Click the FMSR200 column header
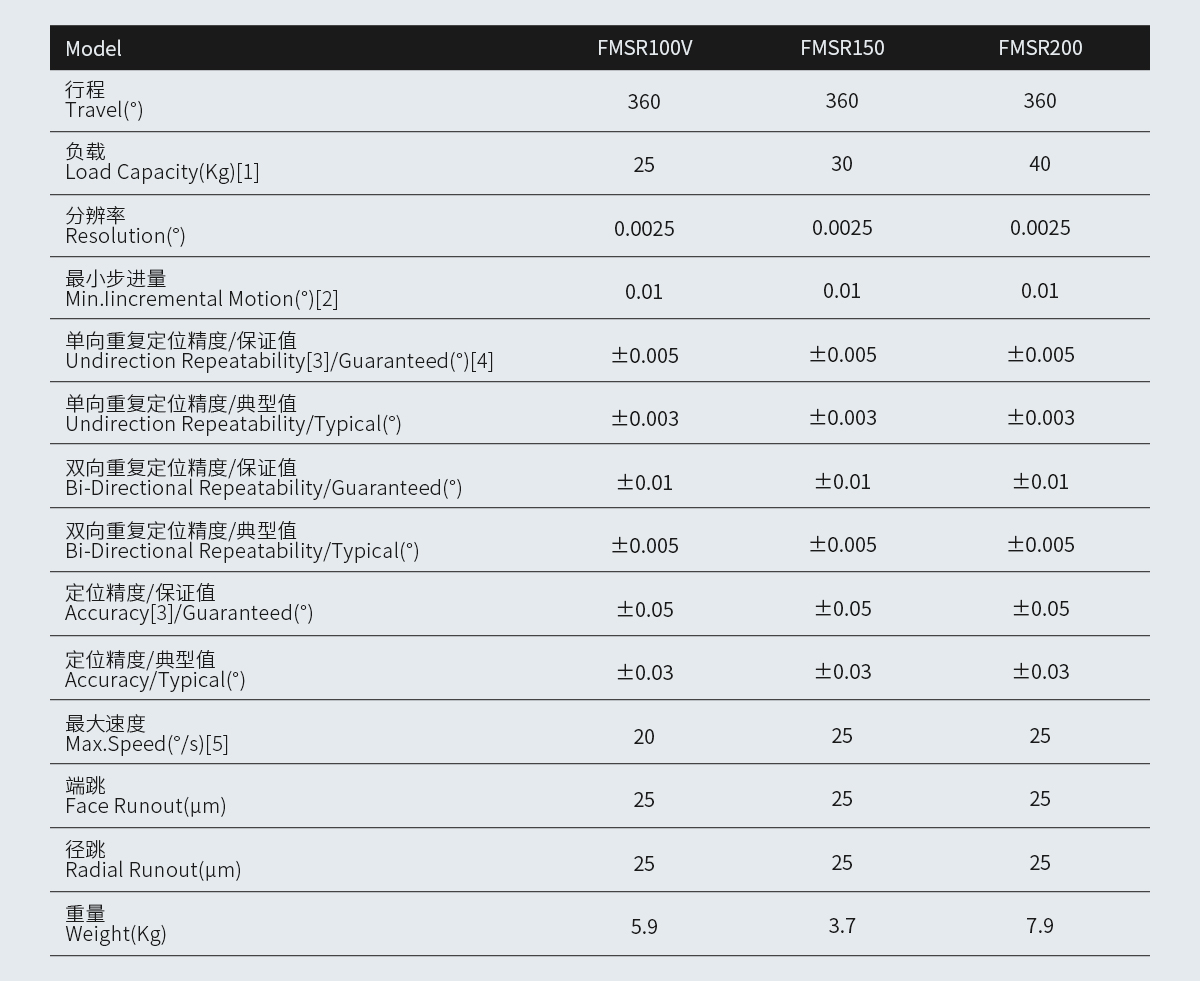 pos(1040,48)
